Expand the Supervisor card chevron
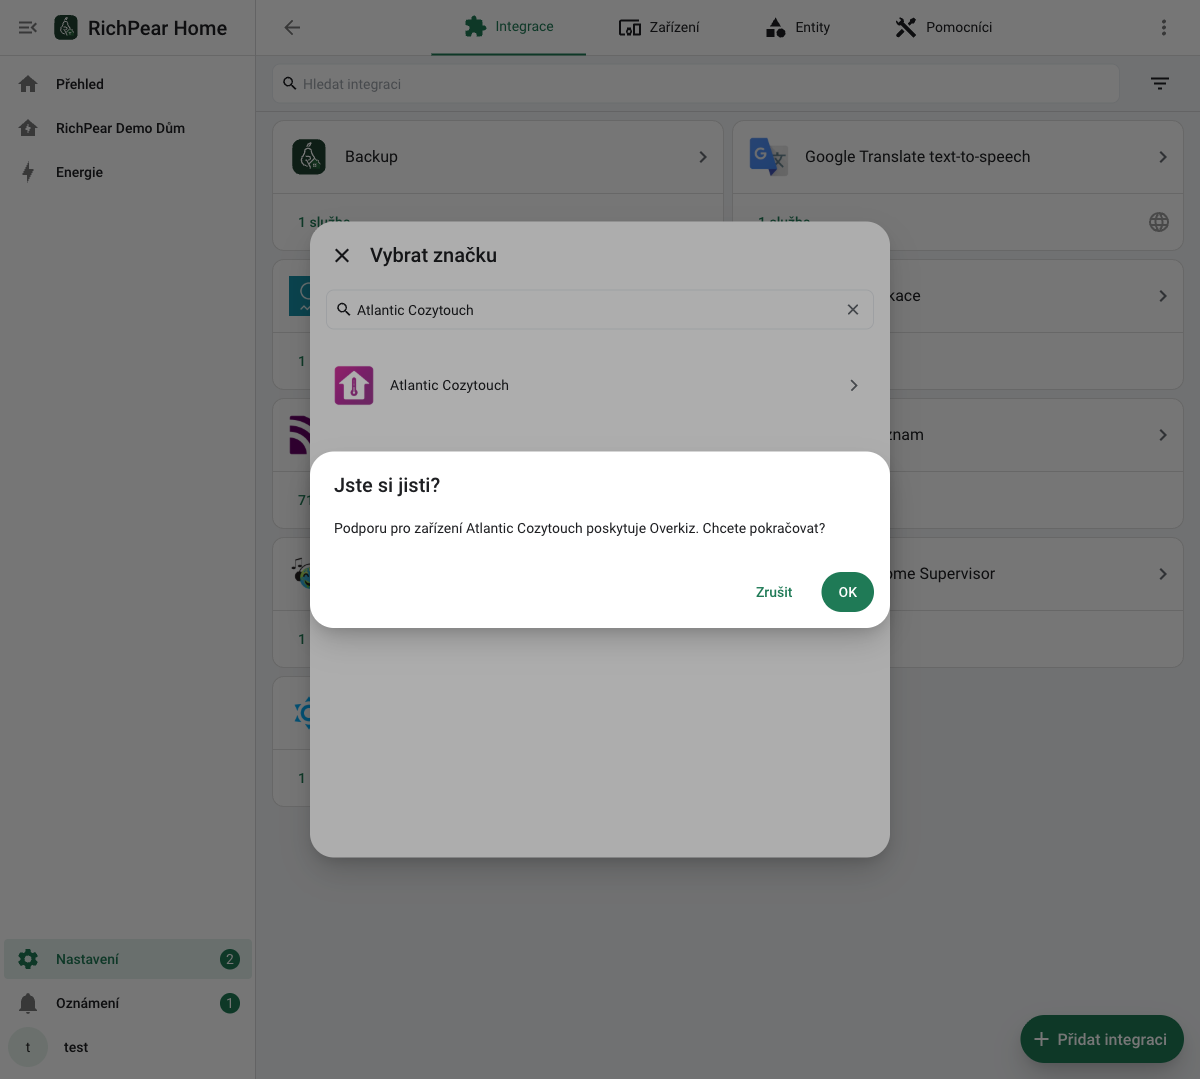 (x=1163, y=574)
